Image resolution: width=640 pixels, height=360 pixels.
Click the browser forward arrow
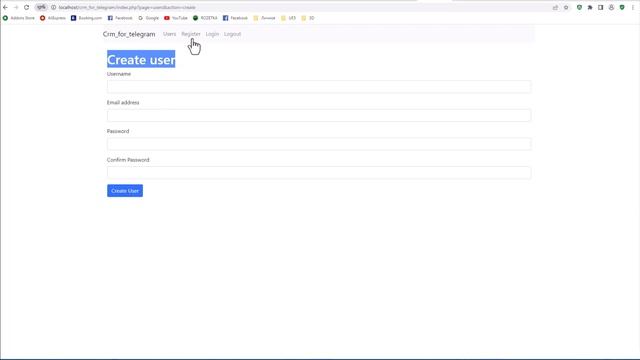16,7
